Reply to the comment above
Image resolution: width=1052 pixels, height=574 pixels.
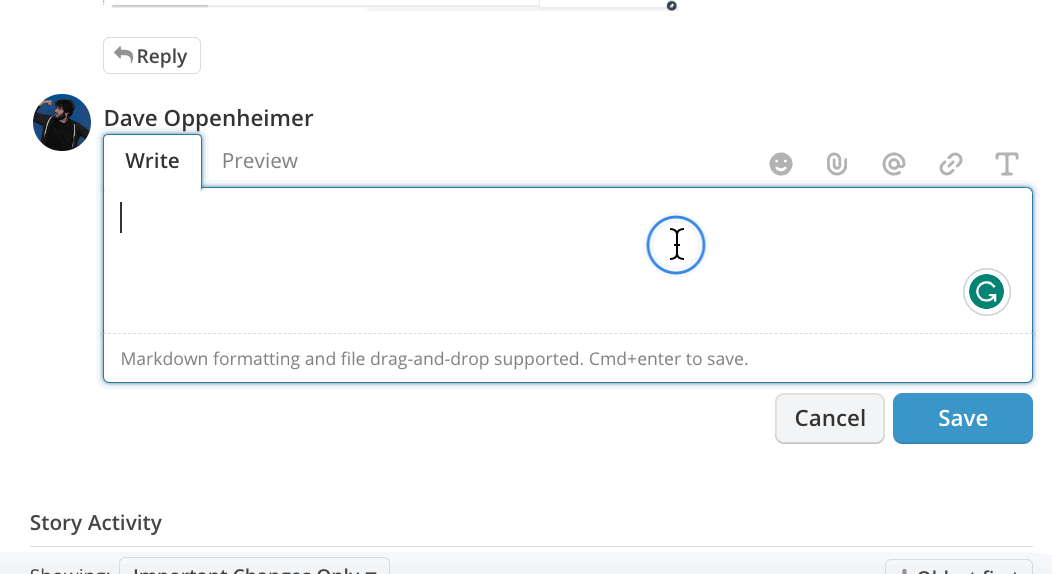point(152,56)
